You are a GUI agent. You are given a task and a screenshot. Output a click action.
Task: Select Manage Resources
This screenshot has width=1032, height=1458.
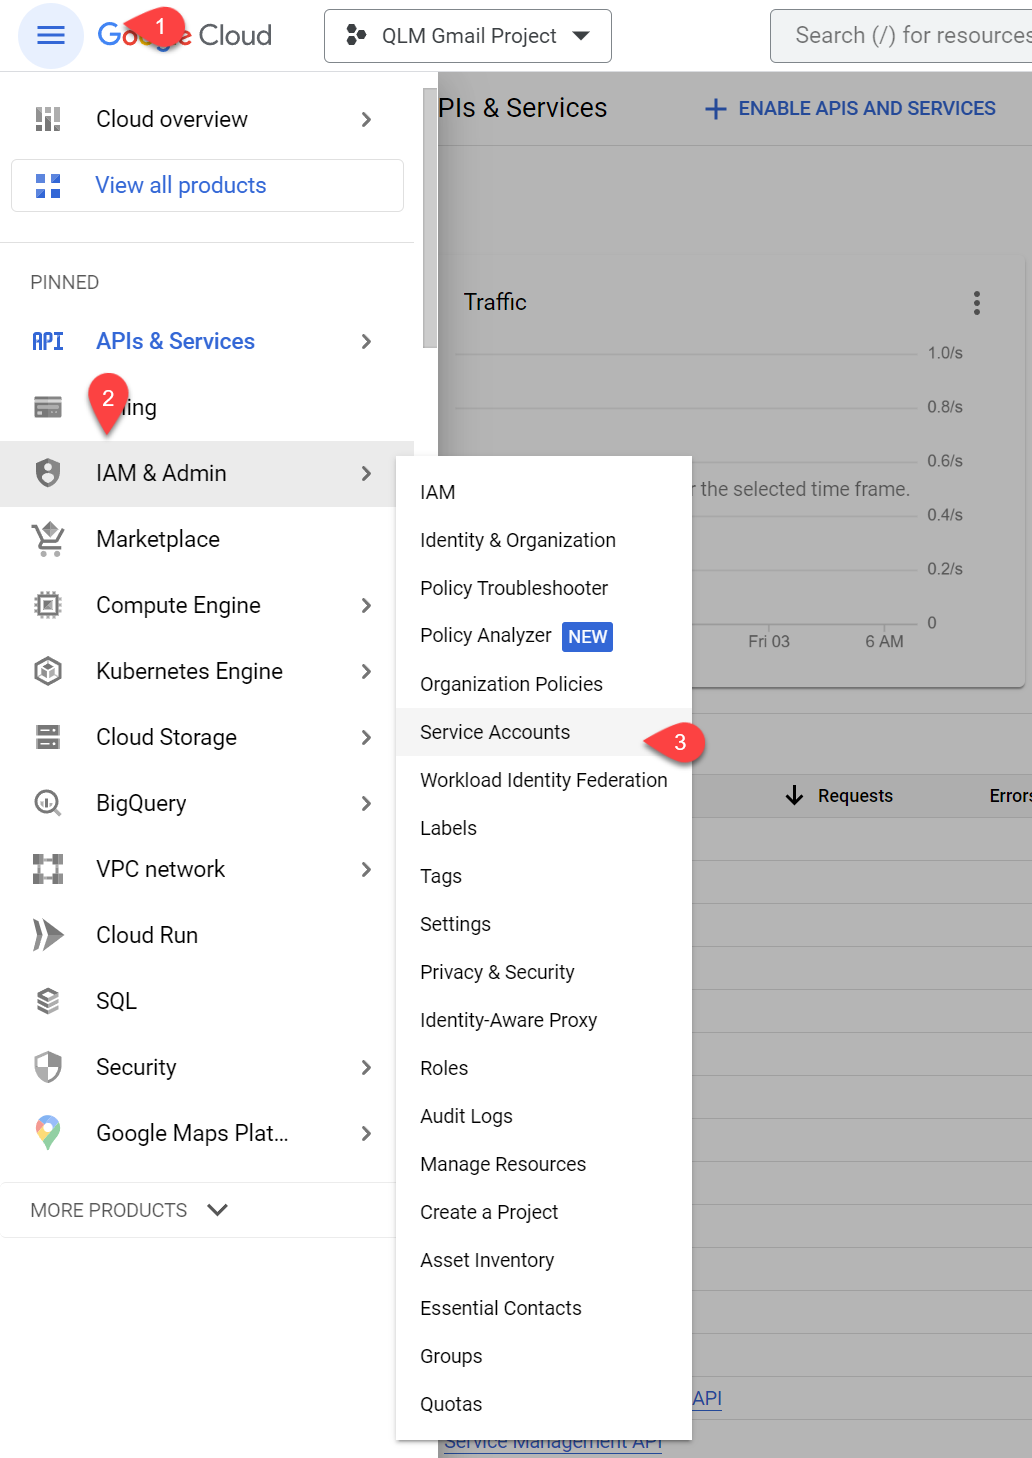click(544, 1164)
